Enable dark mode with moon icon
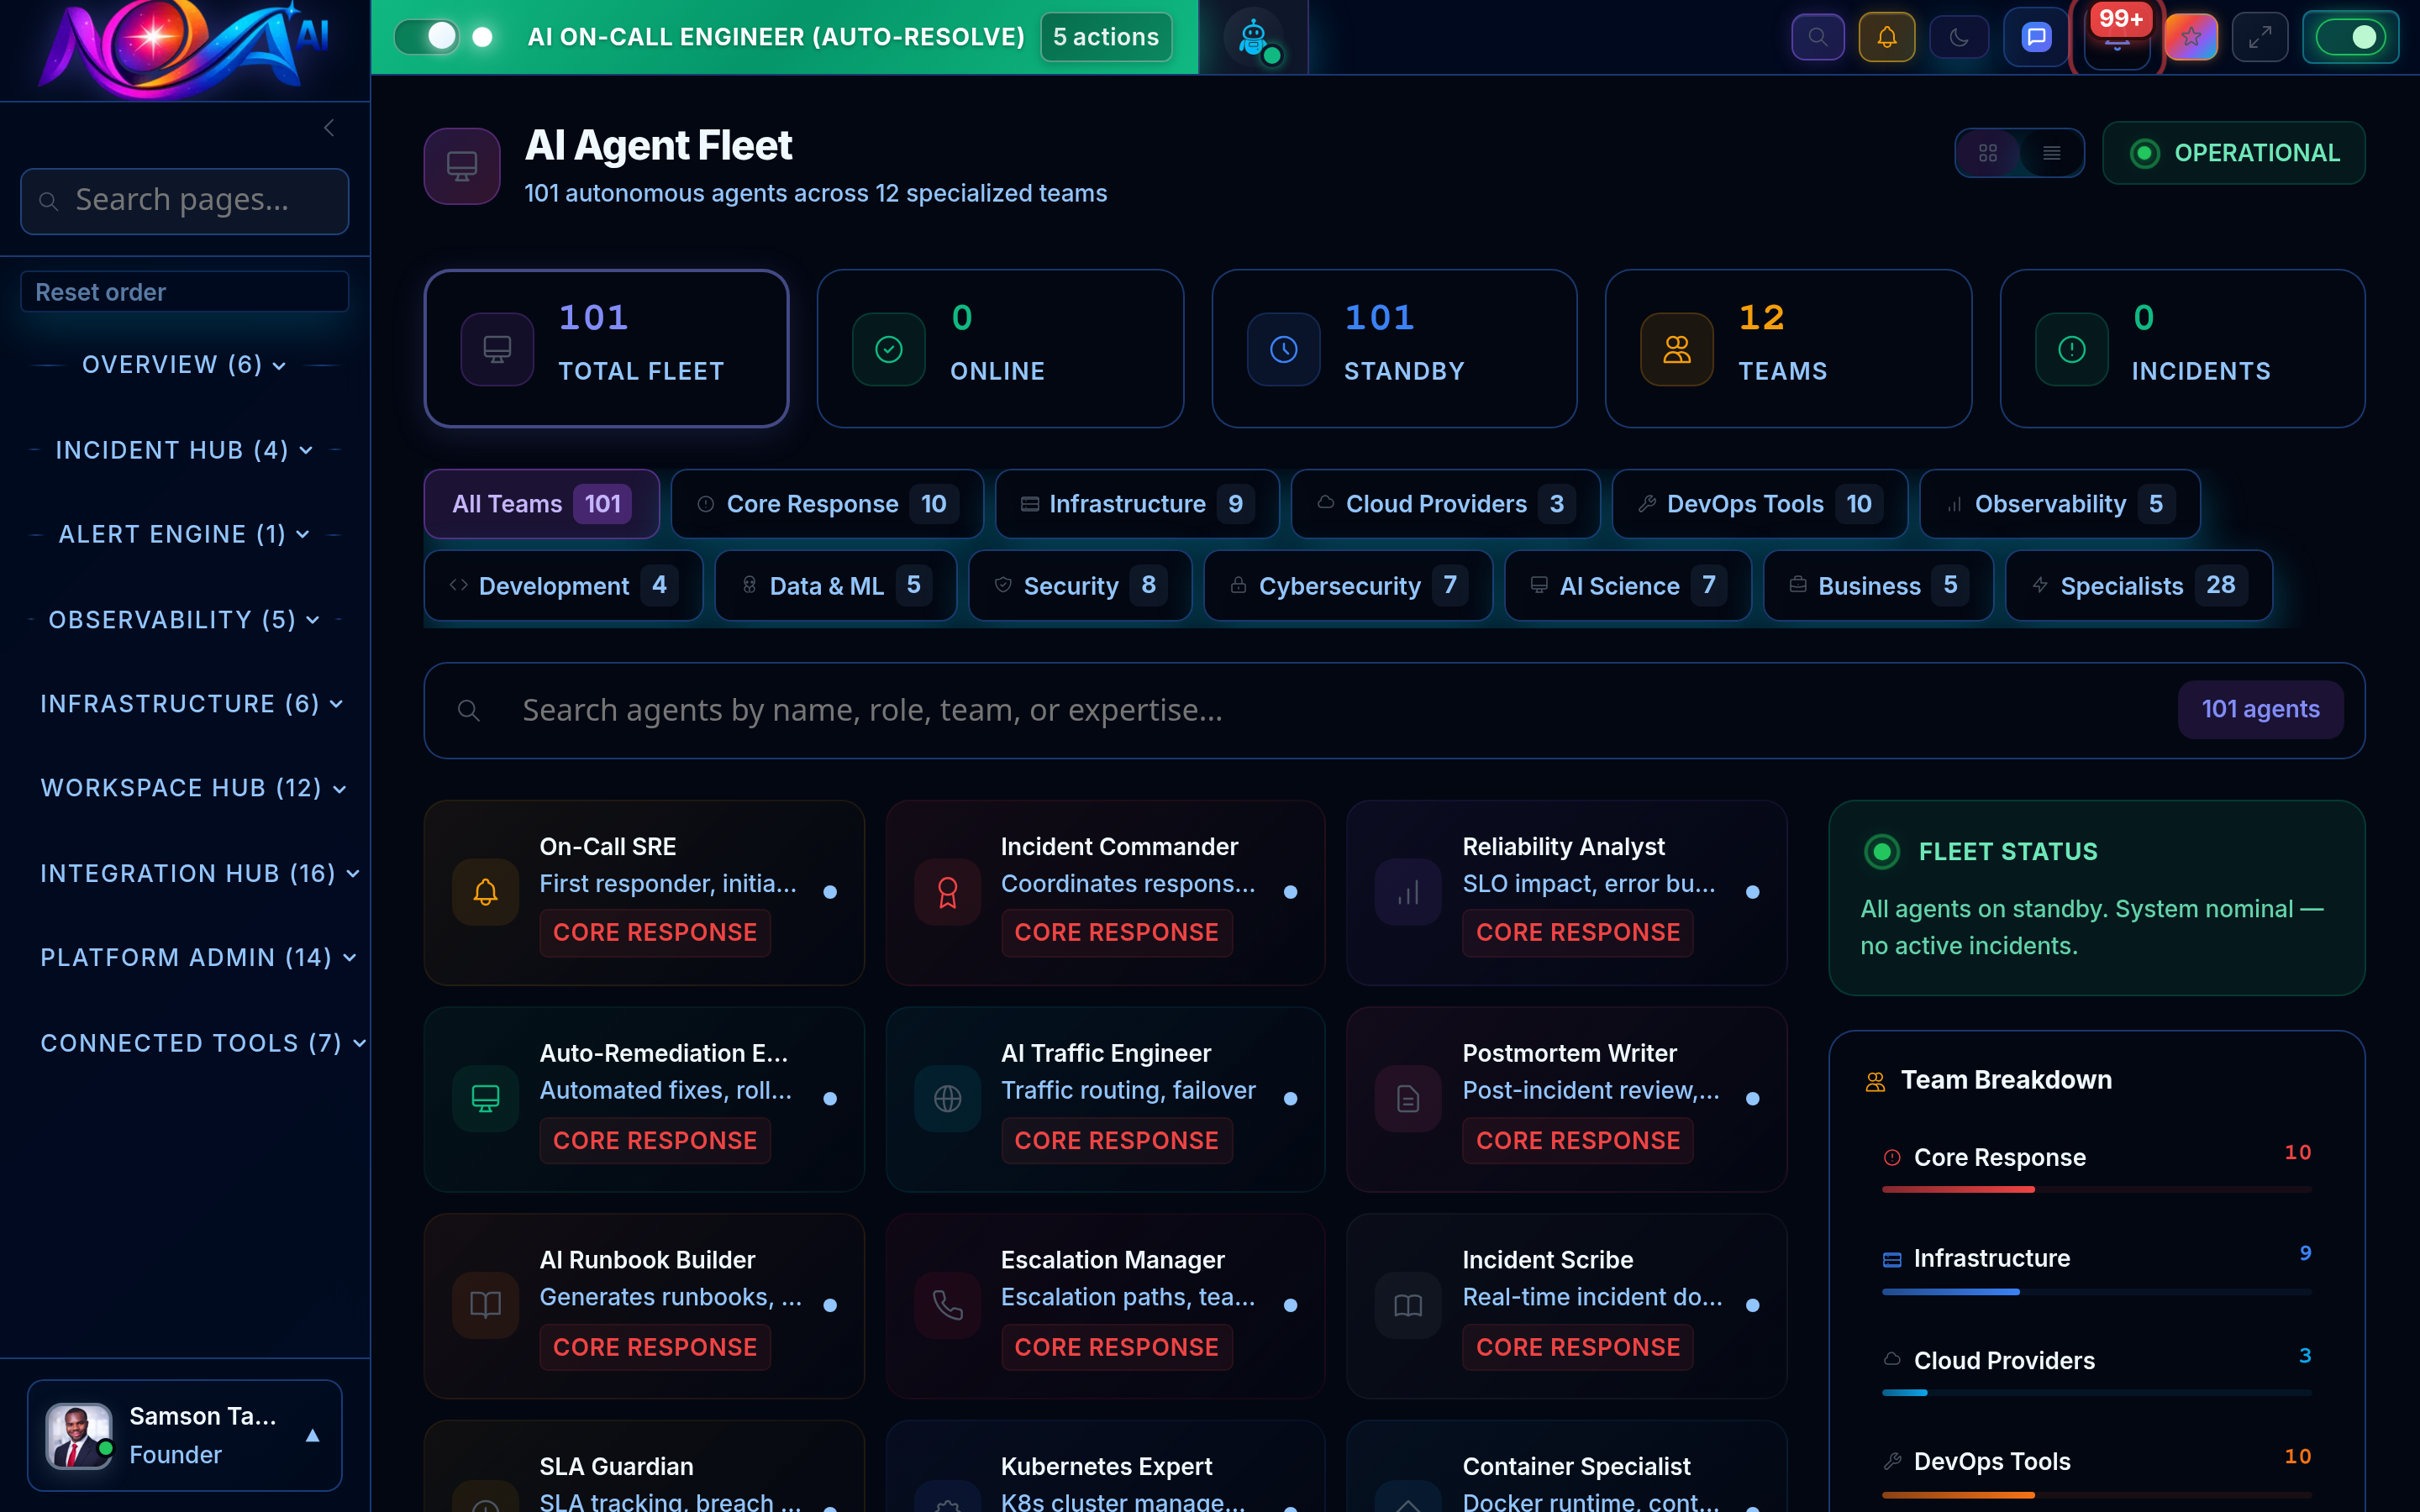 [x=1959, y=36]
